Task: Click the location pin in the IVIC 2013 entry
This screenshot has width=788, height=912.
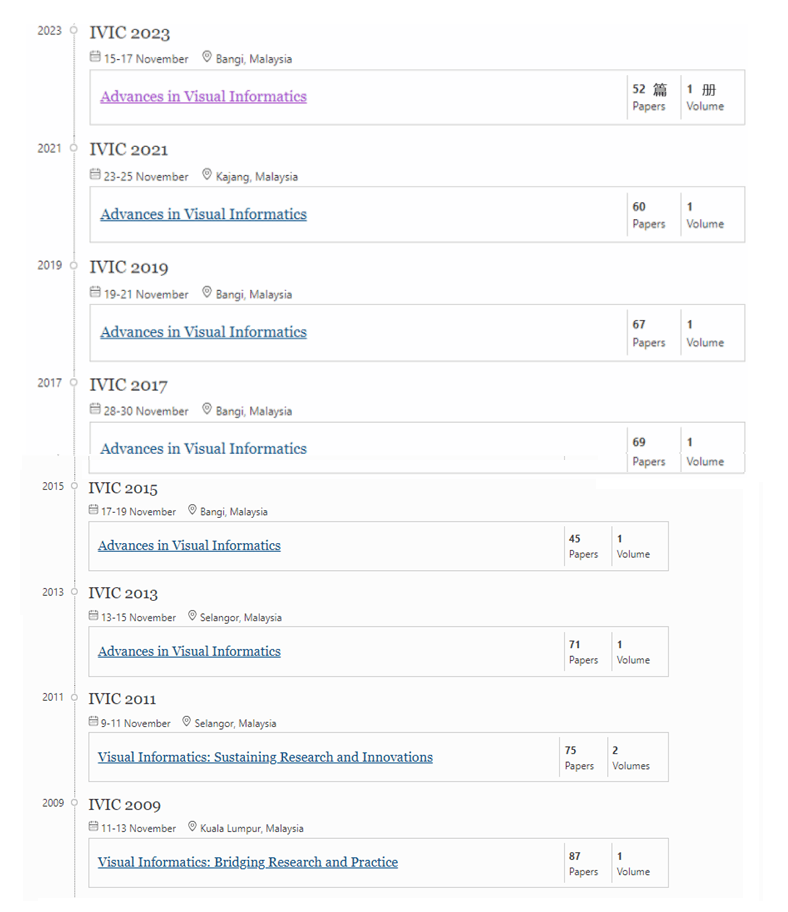Action: (192, 616)
